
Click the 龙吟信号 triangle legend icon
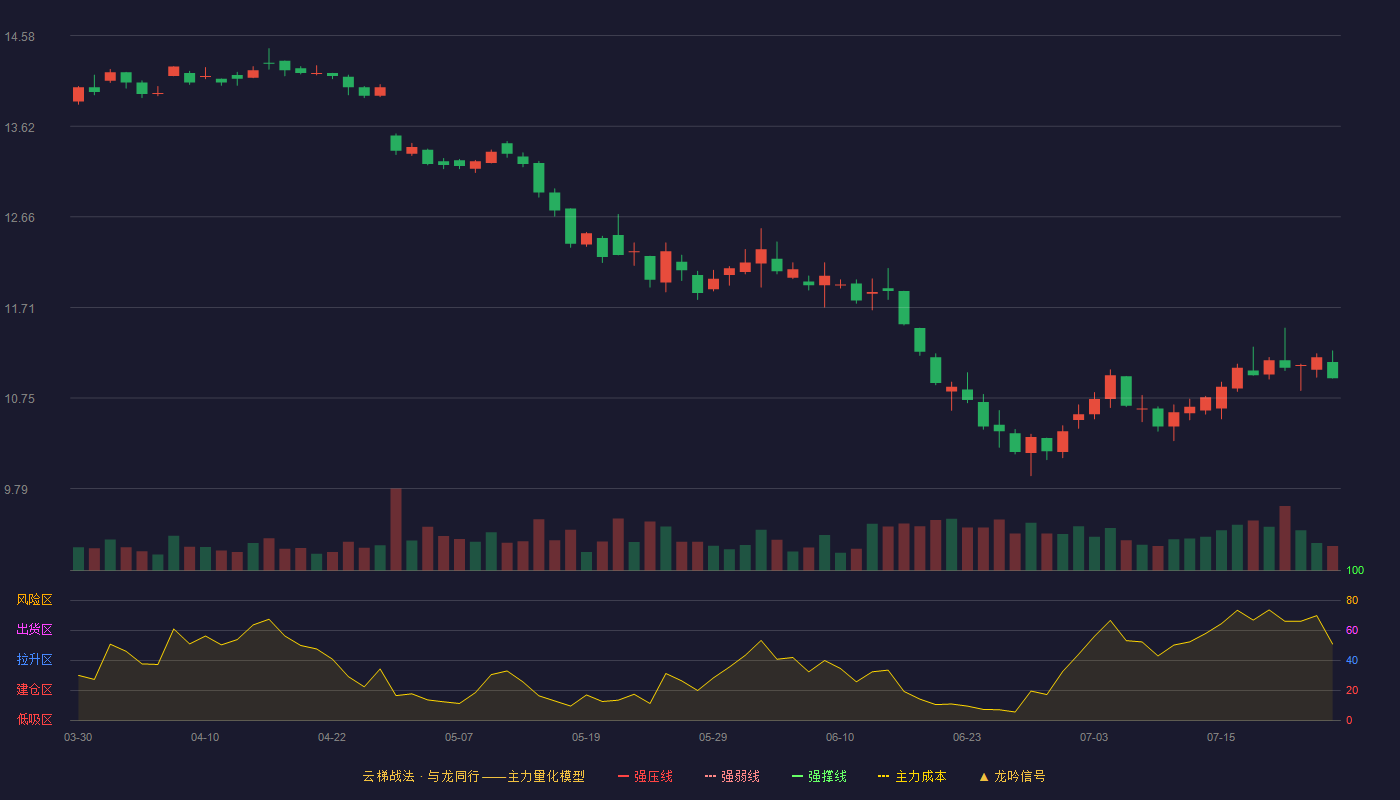point(984,776)
